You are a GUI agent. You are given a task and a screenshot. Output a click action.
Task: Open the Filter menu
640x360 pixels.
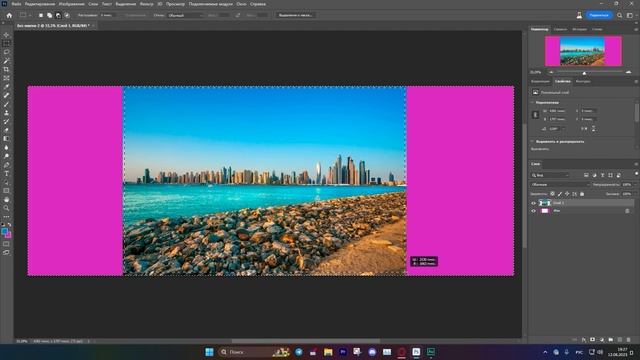click(147, 4)
